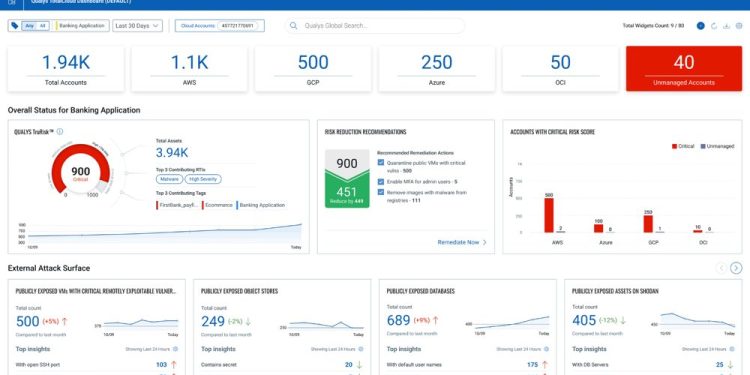750x375 pixels.
Task: Click the info icon in Object Stores insights
Action: coord(361,349)
